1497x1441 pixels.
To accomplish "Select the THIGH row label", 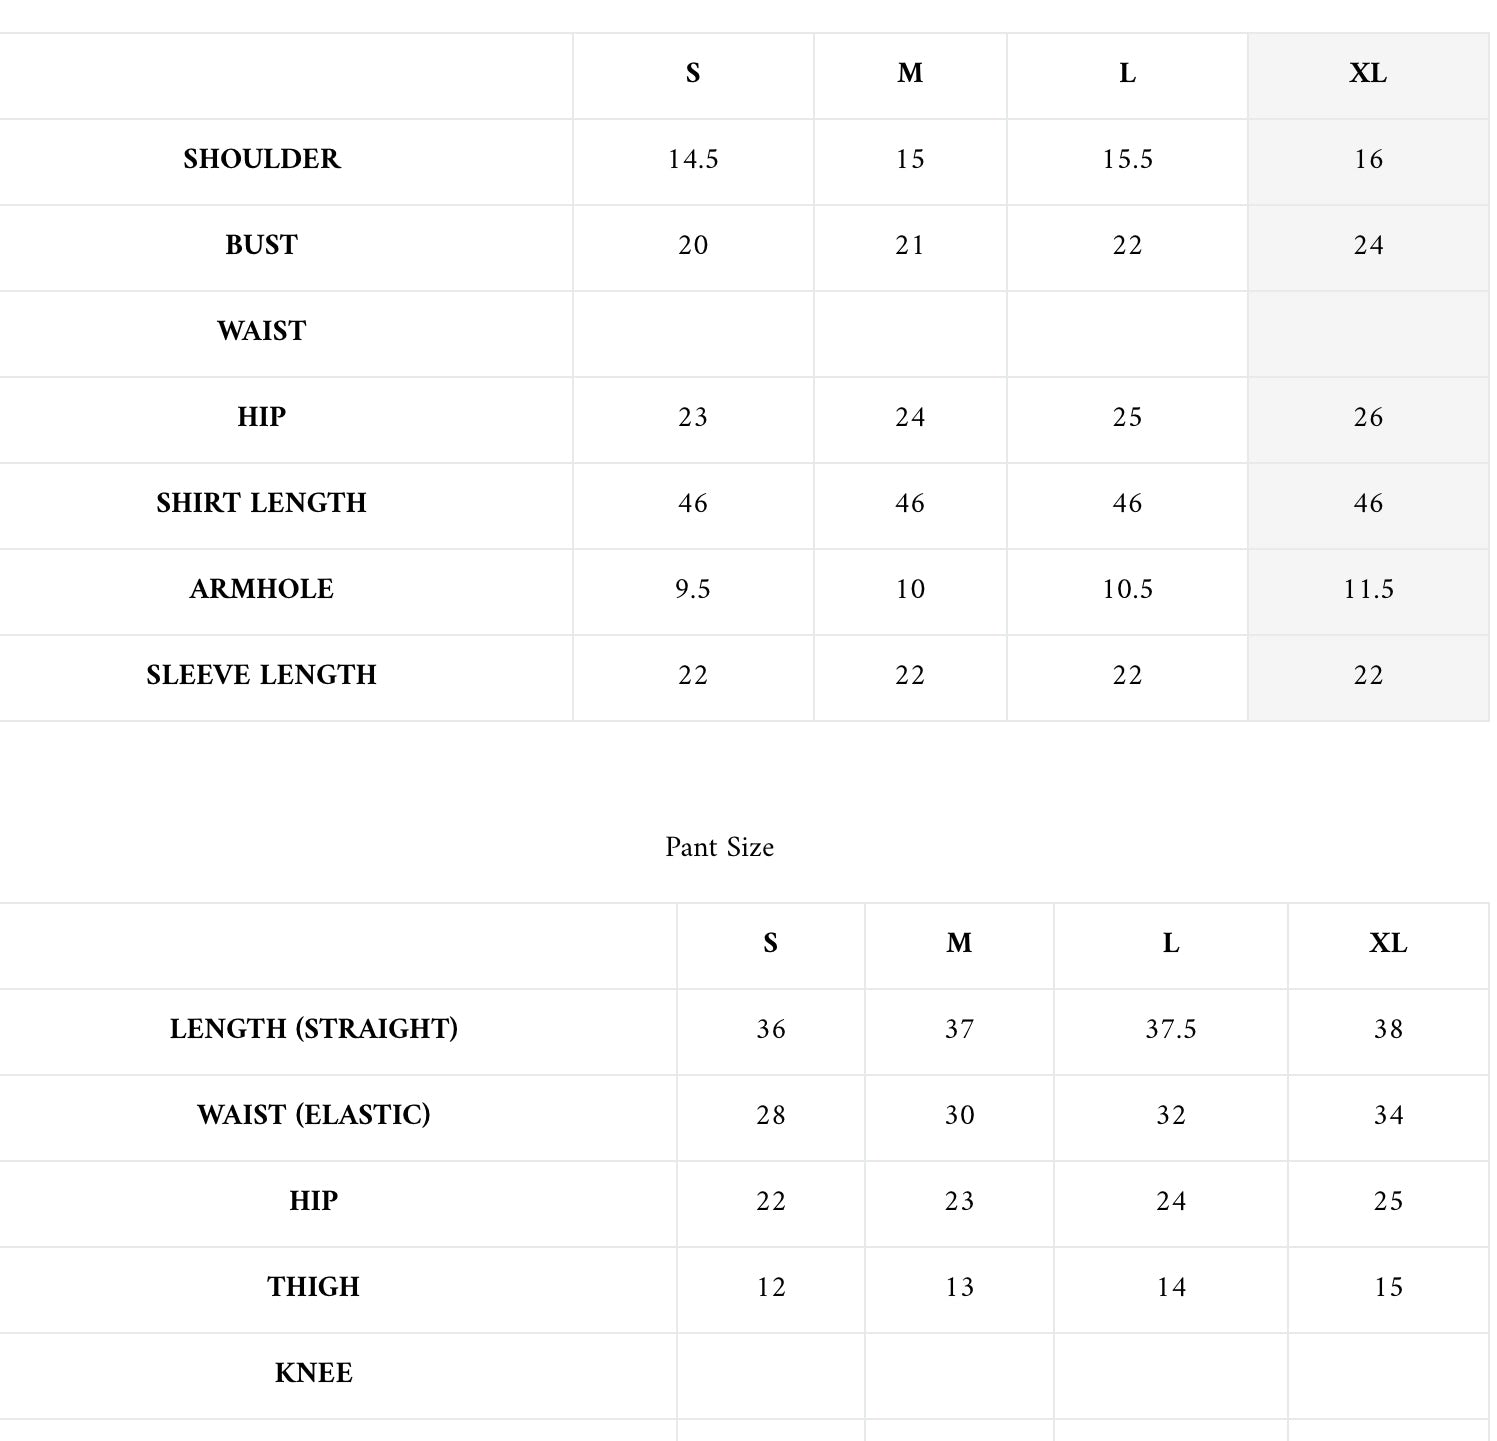I will tap(313, 1287).
